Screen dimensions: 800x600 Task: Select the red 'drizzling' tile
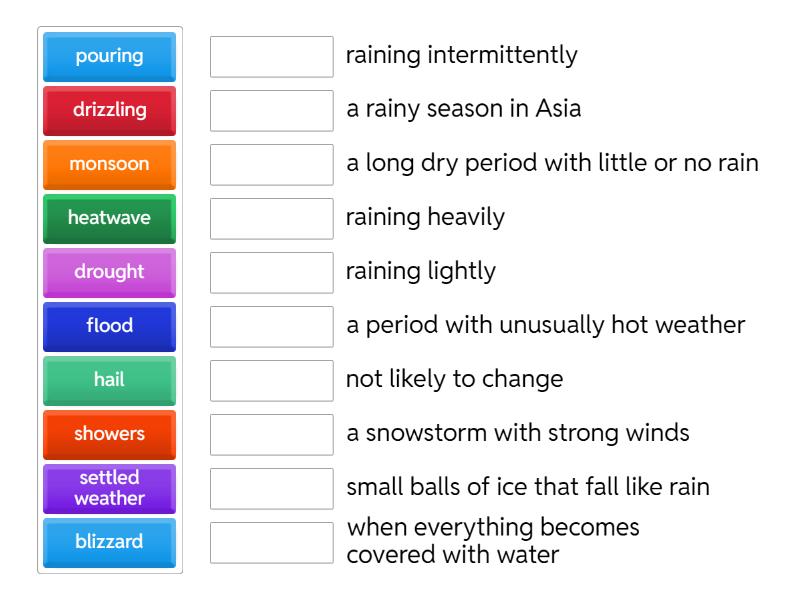(109, 112)
